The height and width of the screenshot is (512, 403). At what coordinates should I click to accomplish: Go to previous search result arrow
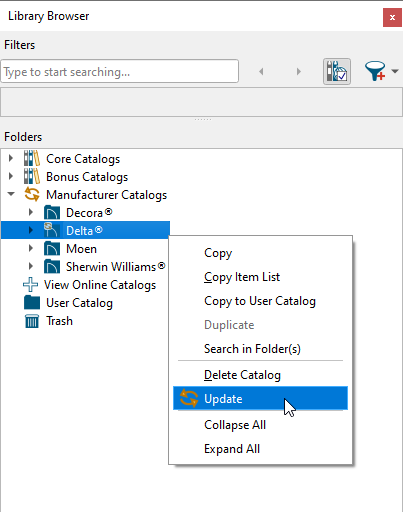[261, 71]
